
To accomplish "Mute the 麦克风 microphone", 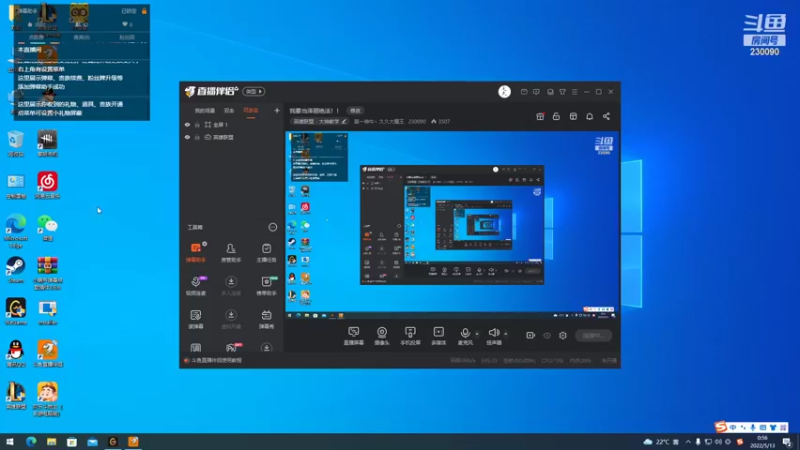I will [x=465, y=336].
